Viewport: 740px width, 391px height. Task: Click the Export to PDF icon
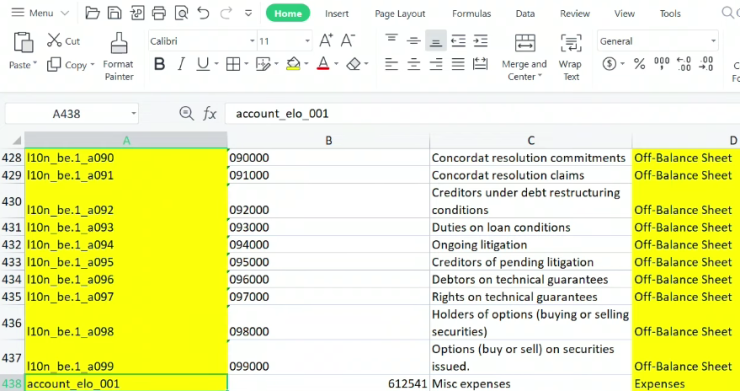(137, 13)
